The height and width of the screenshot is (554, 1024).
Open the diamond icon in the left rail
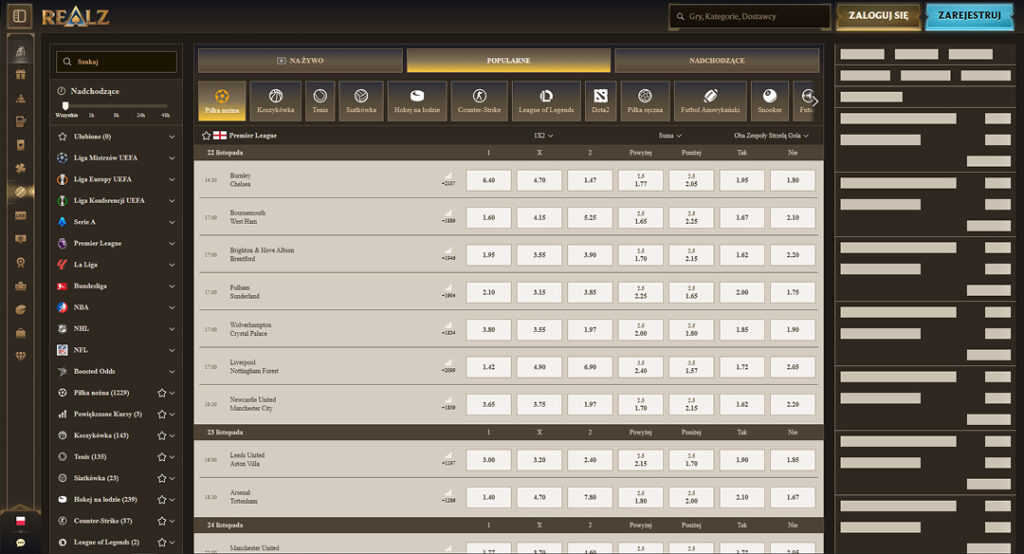(x=21, y=356)
